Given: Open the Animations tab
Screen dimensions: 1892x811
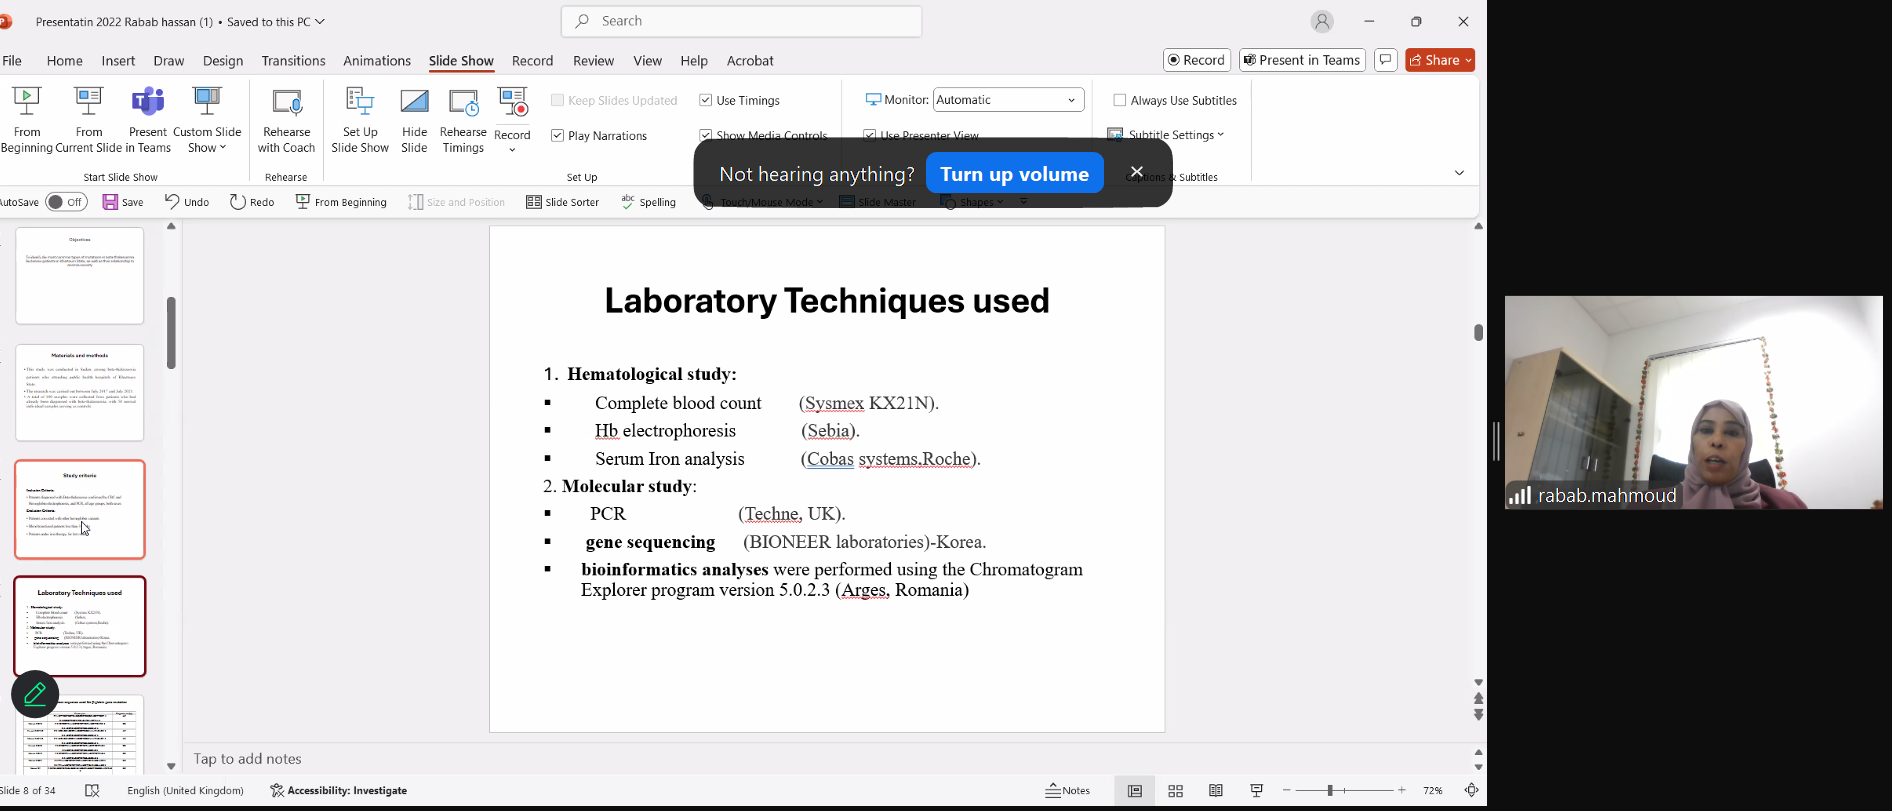Looking at the screenshot, I should tap(377, 60).
